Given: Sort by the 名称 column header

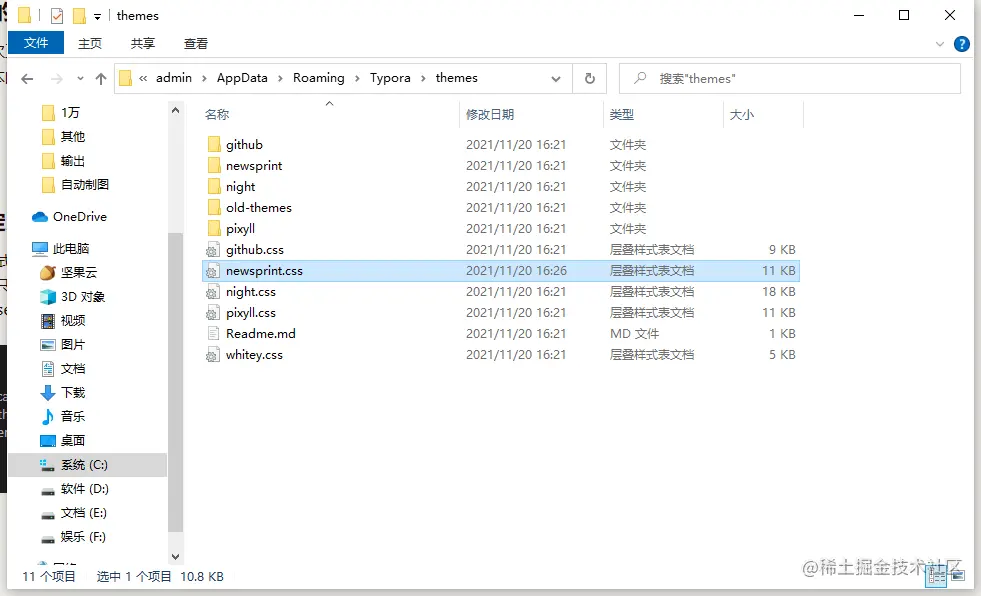Looking at the screenshot, I should coord(217,114).
